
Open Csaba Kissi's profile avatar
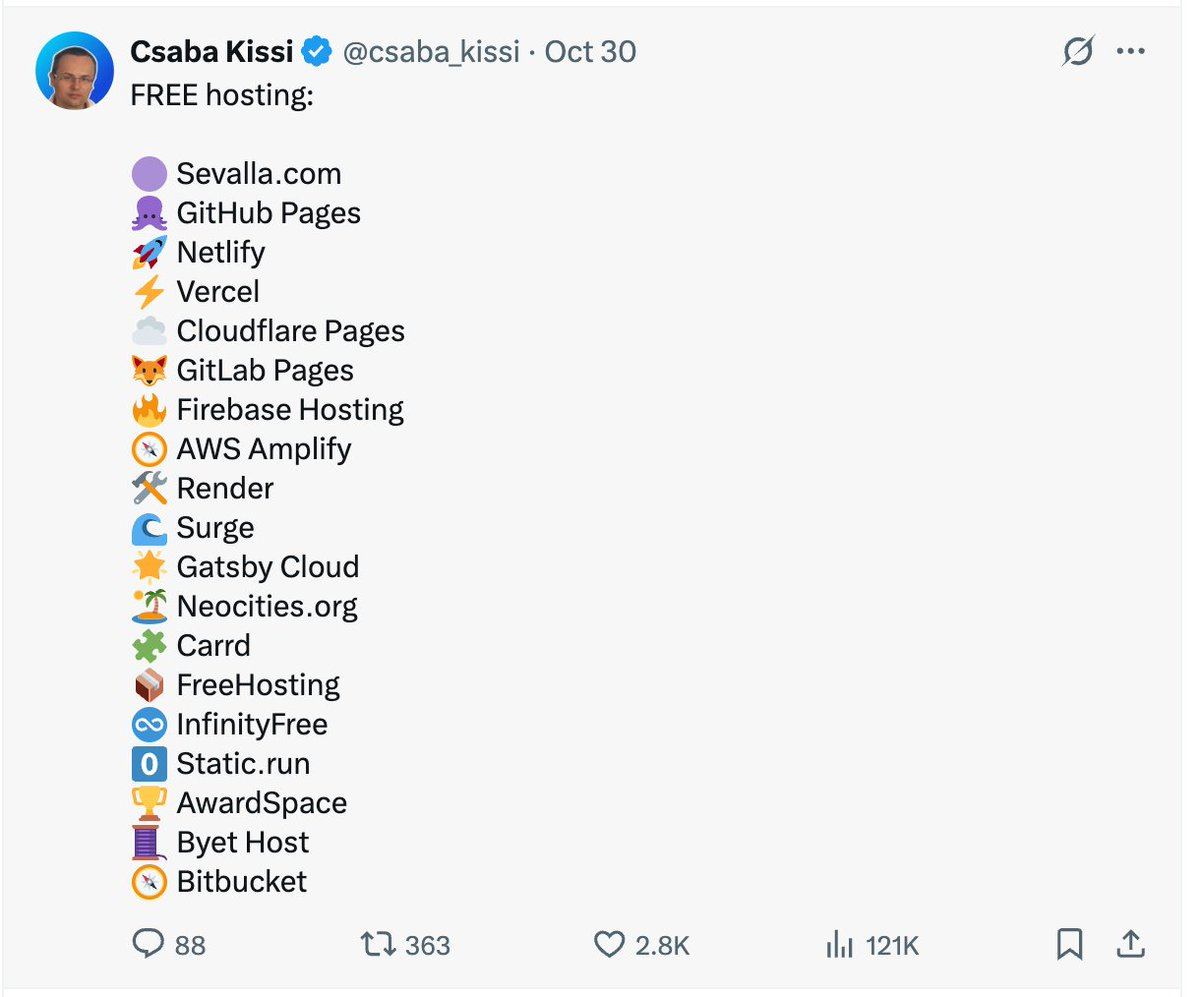[74, 70]
